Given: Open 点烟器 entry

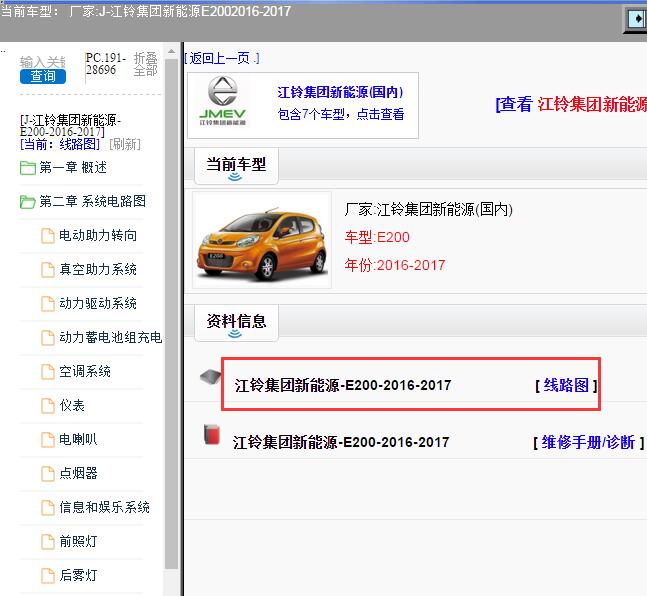Looking at the screenshot, I should tap(78, 473).
